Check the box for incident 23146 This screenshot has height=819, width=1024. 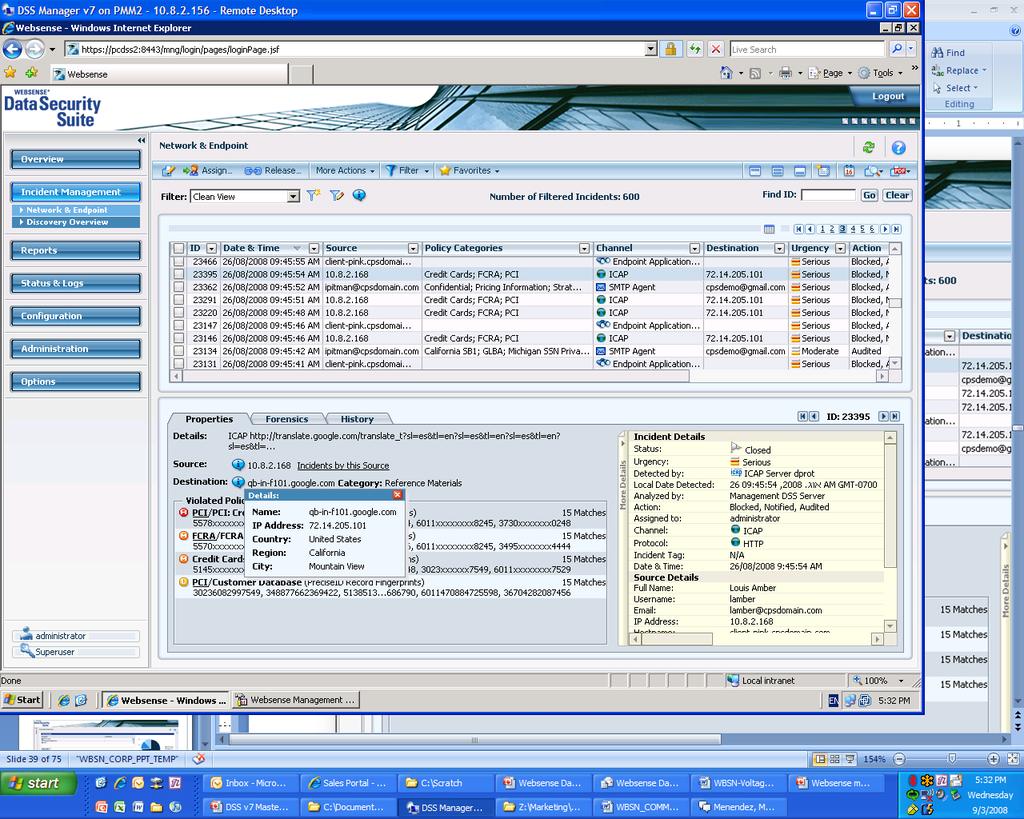(x=178, y=338)
